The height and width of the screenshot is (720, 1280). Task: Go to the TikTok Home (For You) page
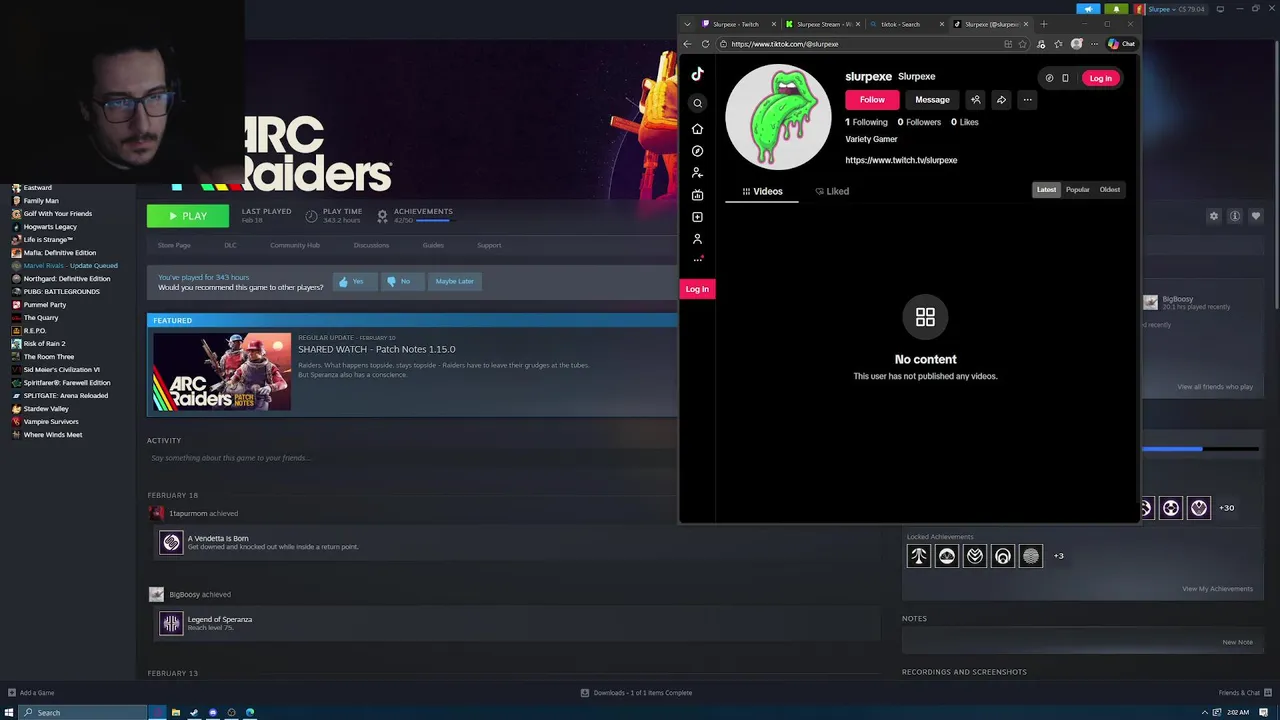coord(697,129)
